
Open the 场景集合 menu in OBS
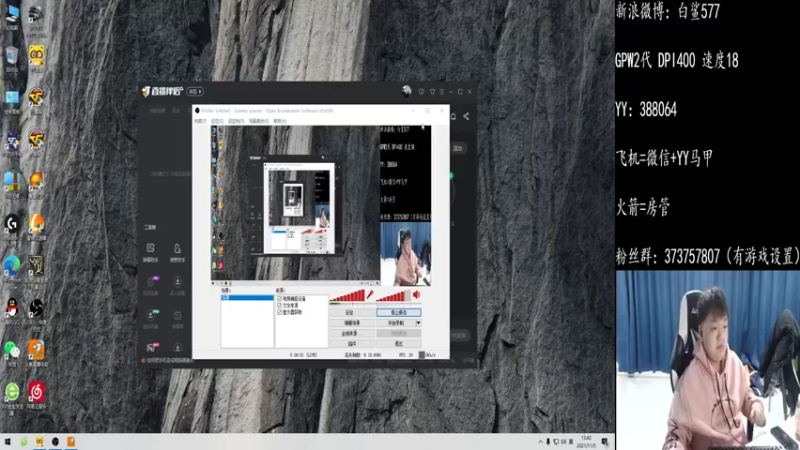pyautogui.click(x=258, y=121)
